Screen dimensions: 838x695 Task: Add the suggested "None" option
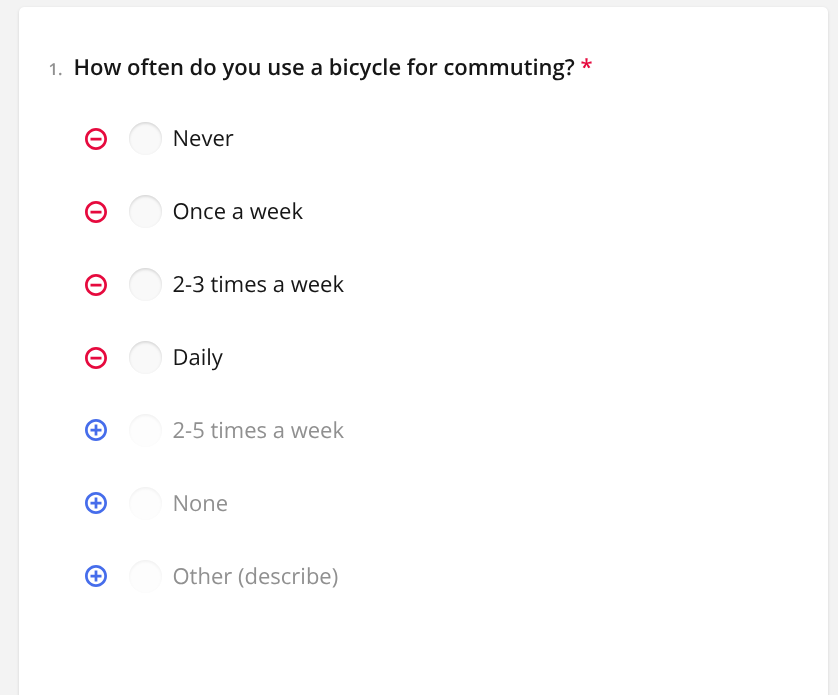click(x=96, y=504)
